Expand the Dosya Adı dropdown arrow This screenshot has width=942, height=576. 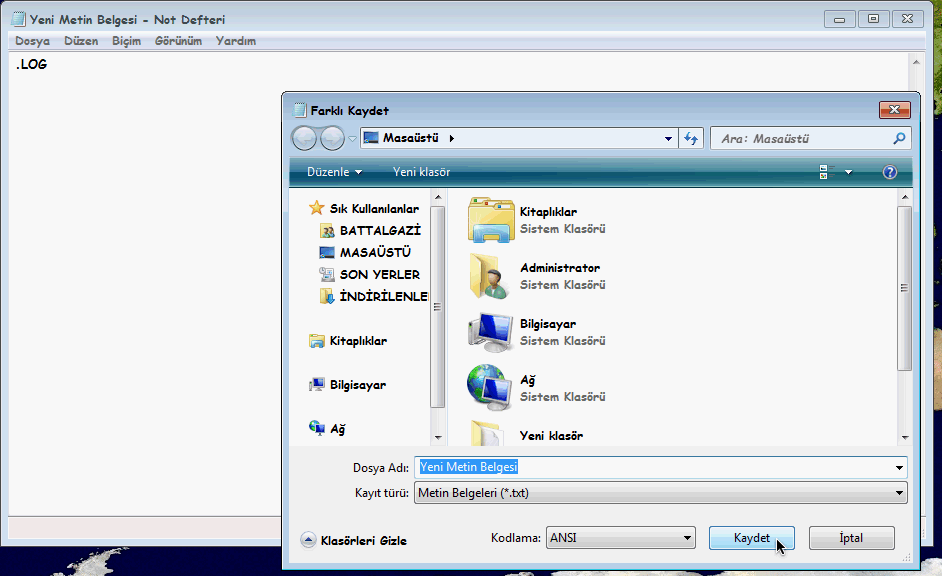899,467
